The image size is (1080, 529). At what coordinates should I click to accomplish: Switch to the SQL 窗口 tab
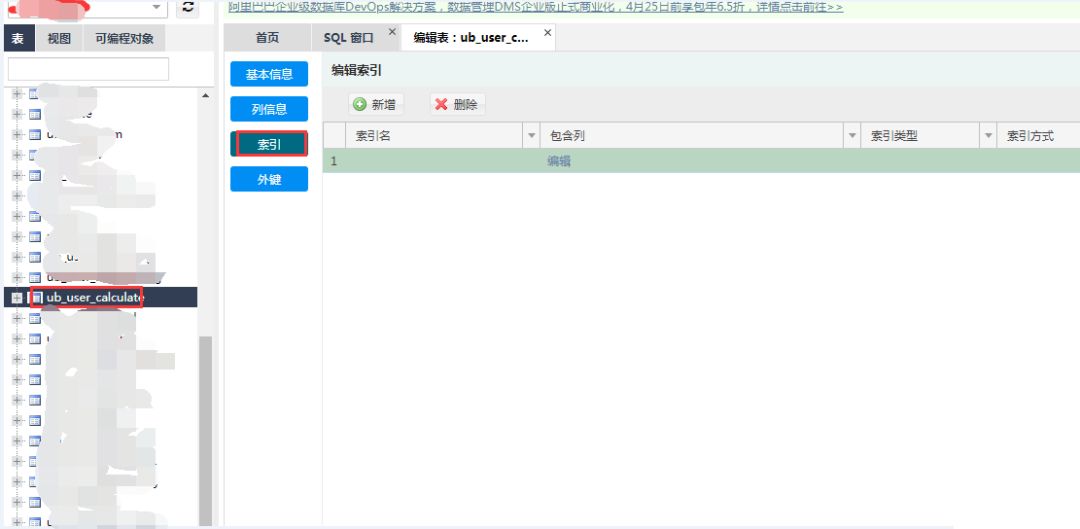pos(349,38)
